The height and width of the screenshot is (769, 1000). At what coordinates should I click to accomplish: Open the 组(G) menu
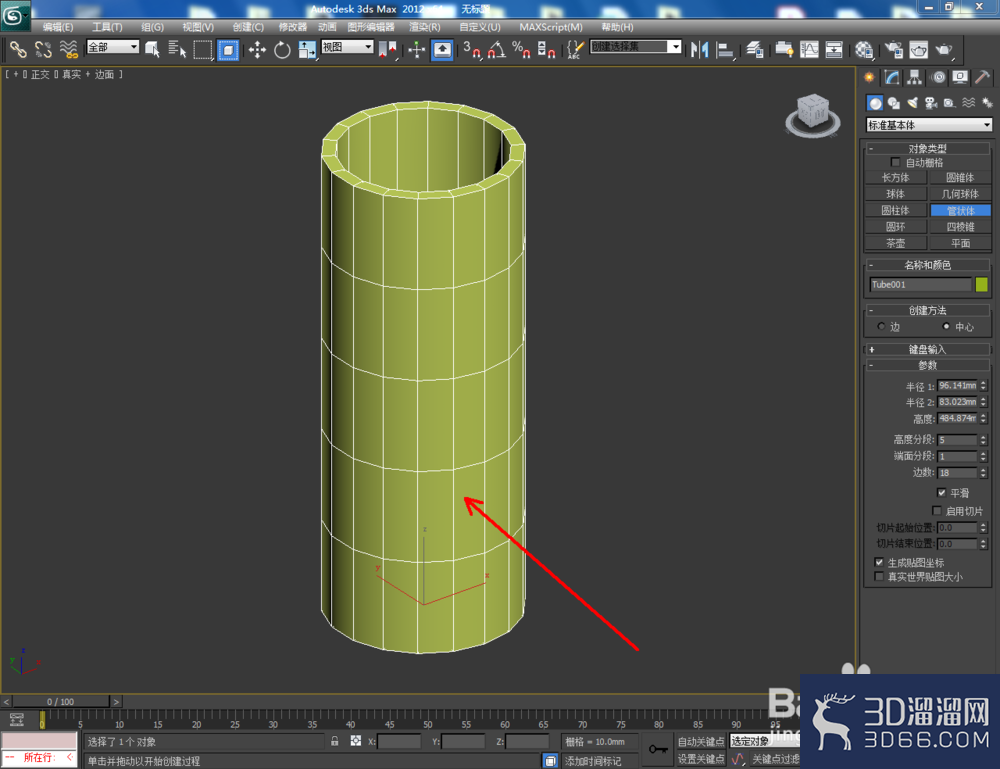click(152, 27)
